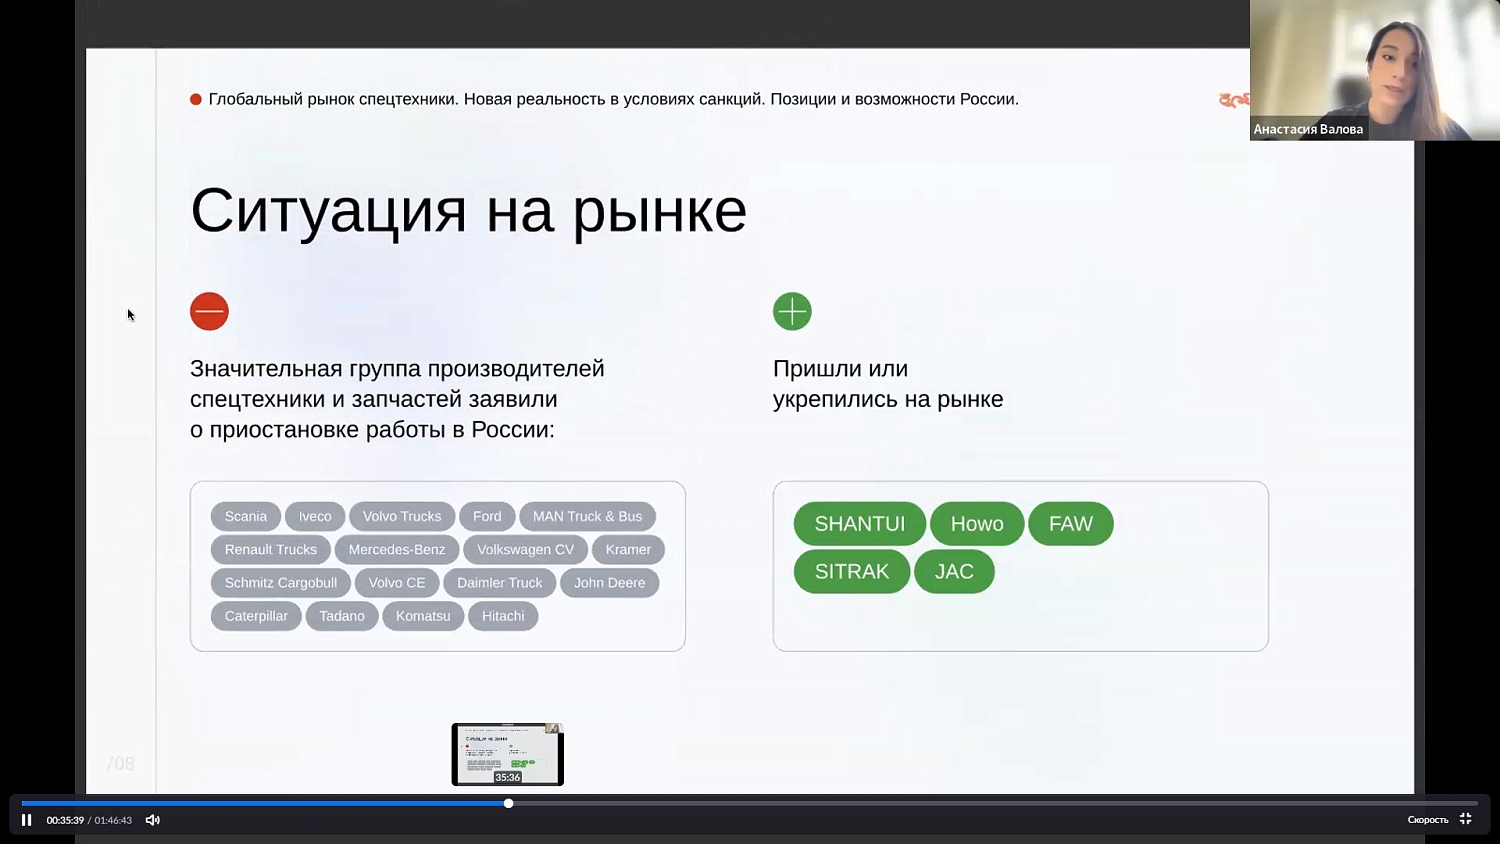Click the Schmitz Cargobull tag

click(281, 582)
